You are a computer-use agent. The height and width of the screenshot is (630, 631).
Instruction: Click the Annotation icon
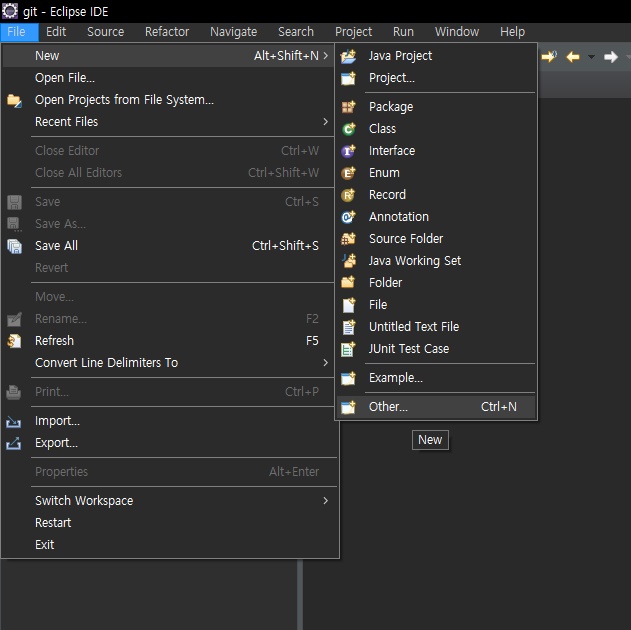[348, 217]
